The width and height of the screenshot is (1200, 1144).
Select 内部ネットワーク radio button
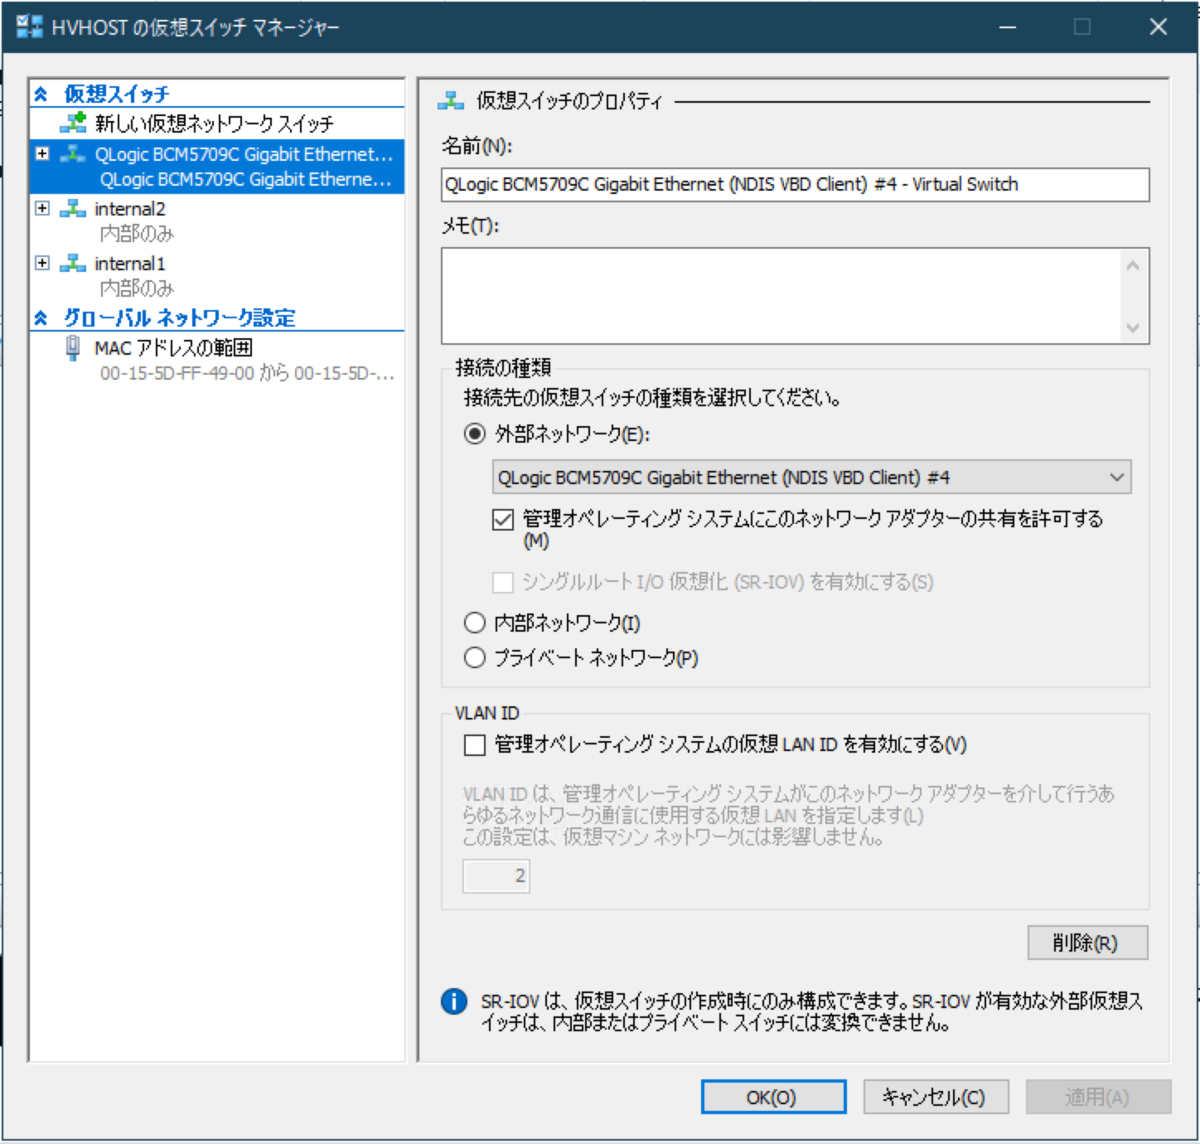click(x=475, y=623)
